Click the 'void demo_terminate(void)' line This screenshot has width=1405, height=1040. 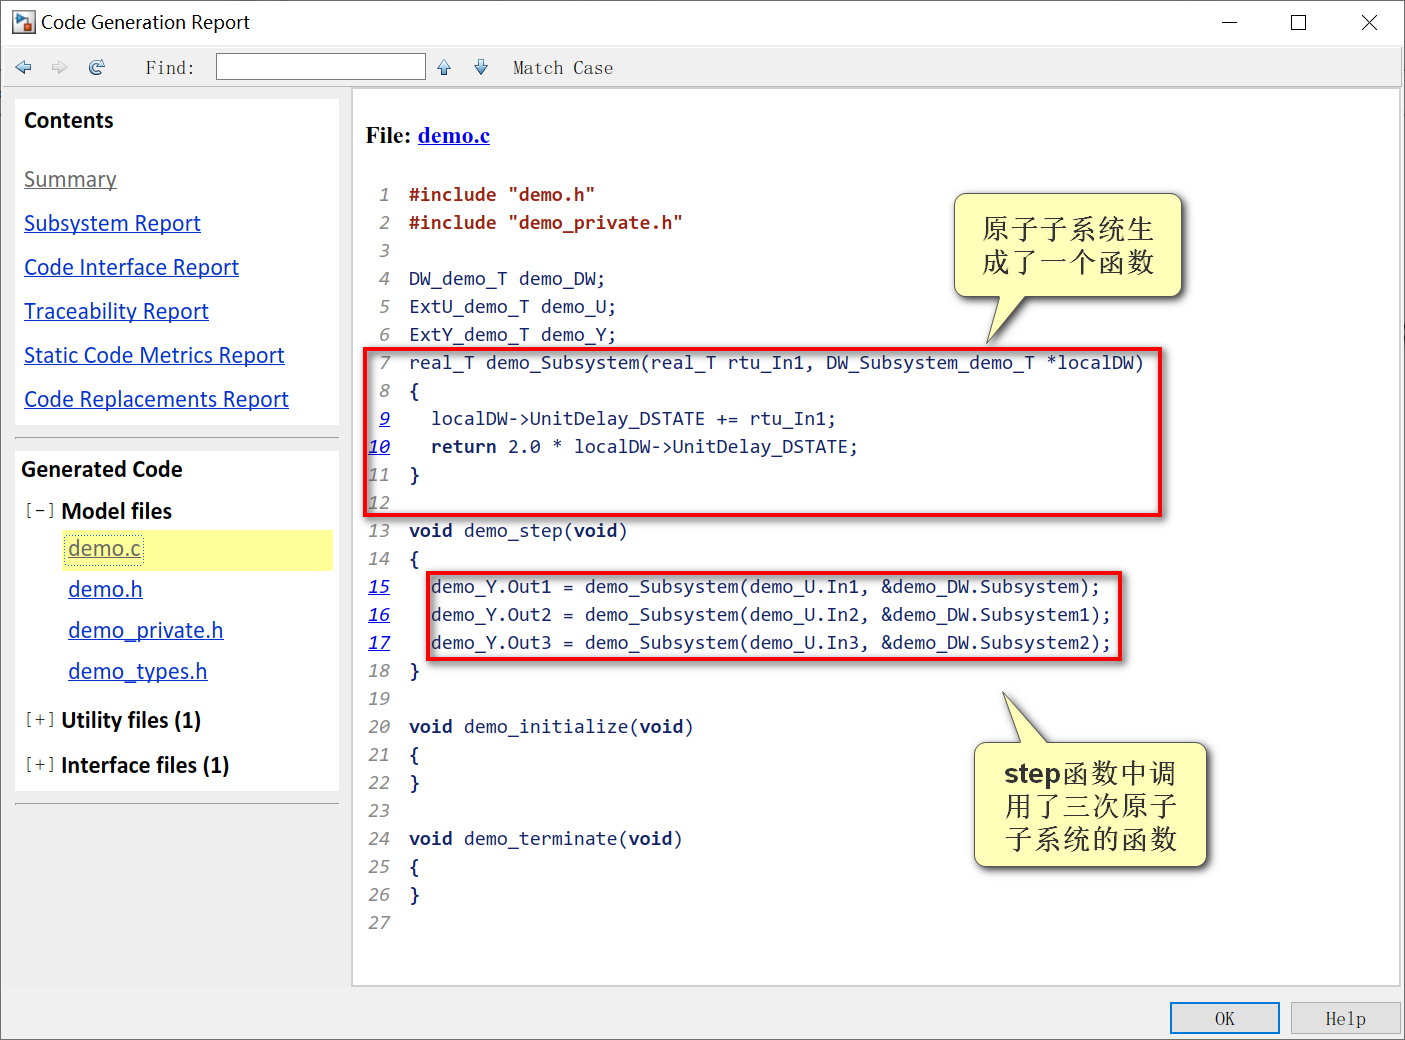coord(545,839)
